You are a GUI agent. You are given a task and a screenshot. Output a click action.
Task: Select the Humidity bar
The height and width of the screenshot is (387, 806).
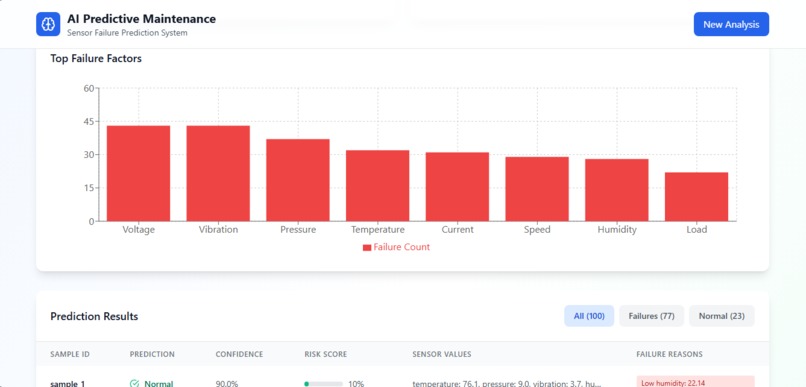pos(616,190)
